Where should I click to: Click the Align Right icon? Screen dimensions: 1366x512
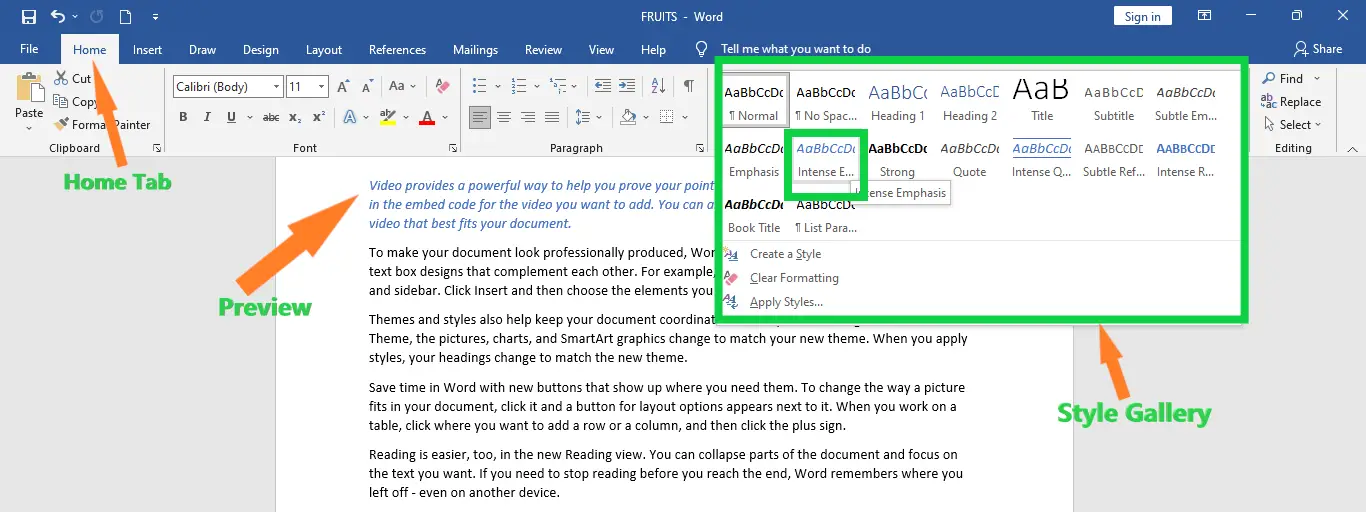tap(527, 117)
